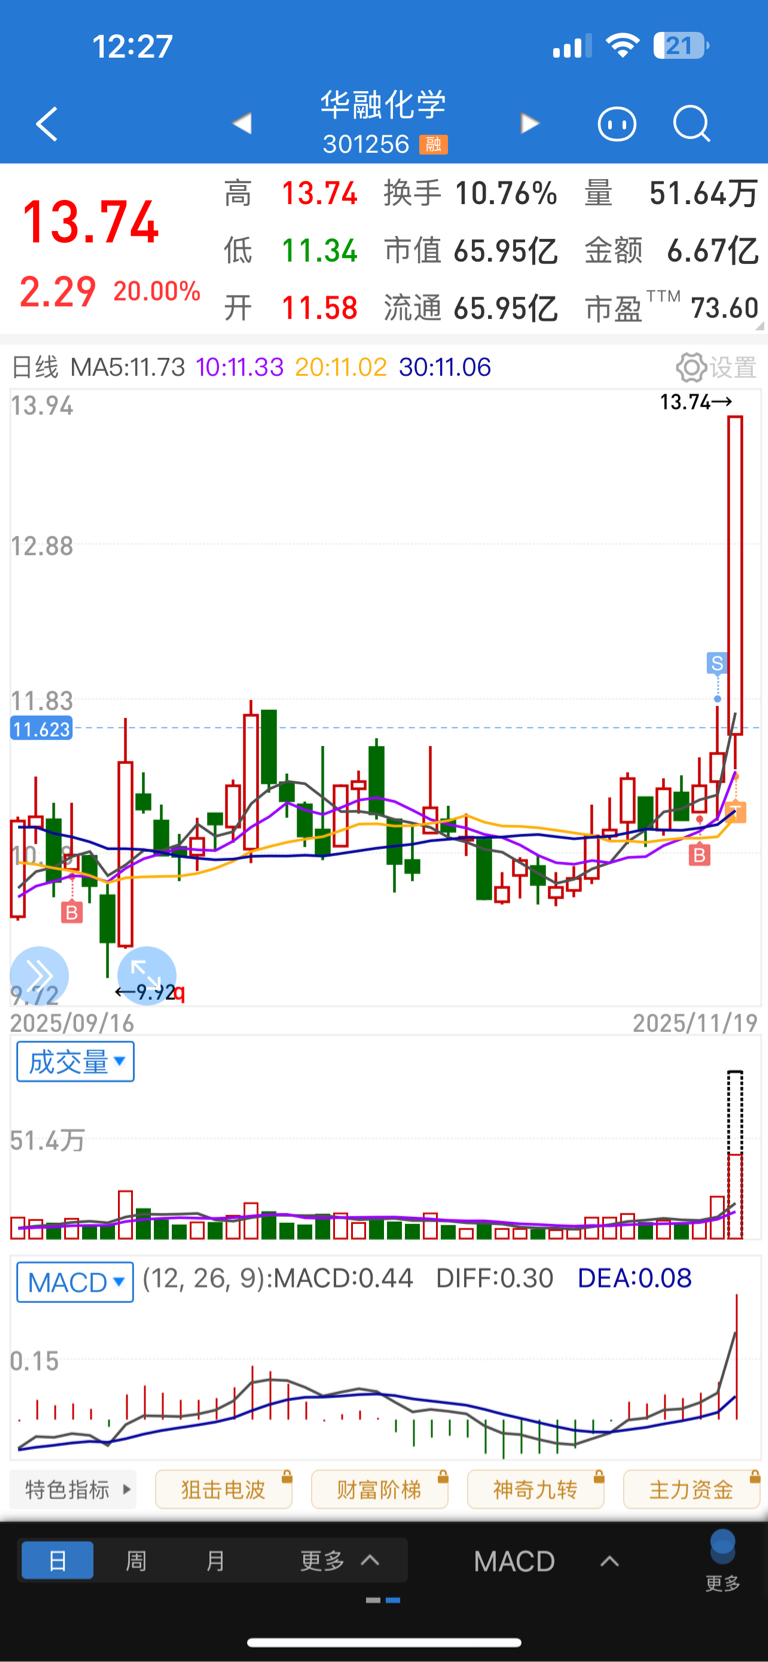Select the 周 period tab
Image resolution: width=768 pixels, height=1662 pixels.
136,1560
